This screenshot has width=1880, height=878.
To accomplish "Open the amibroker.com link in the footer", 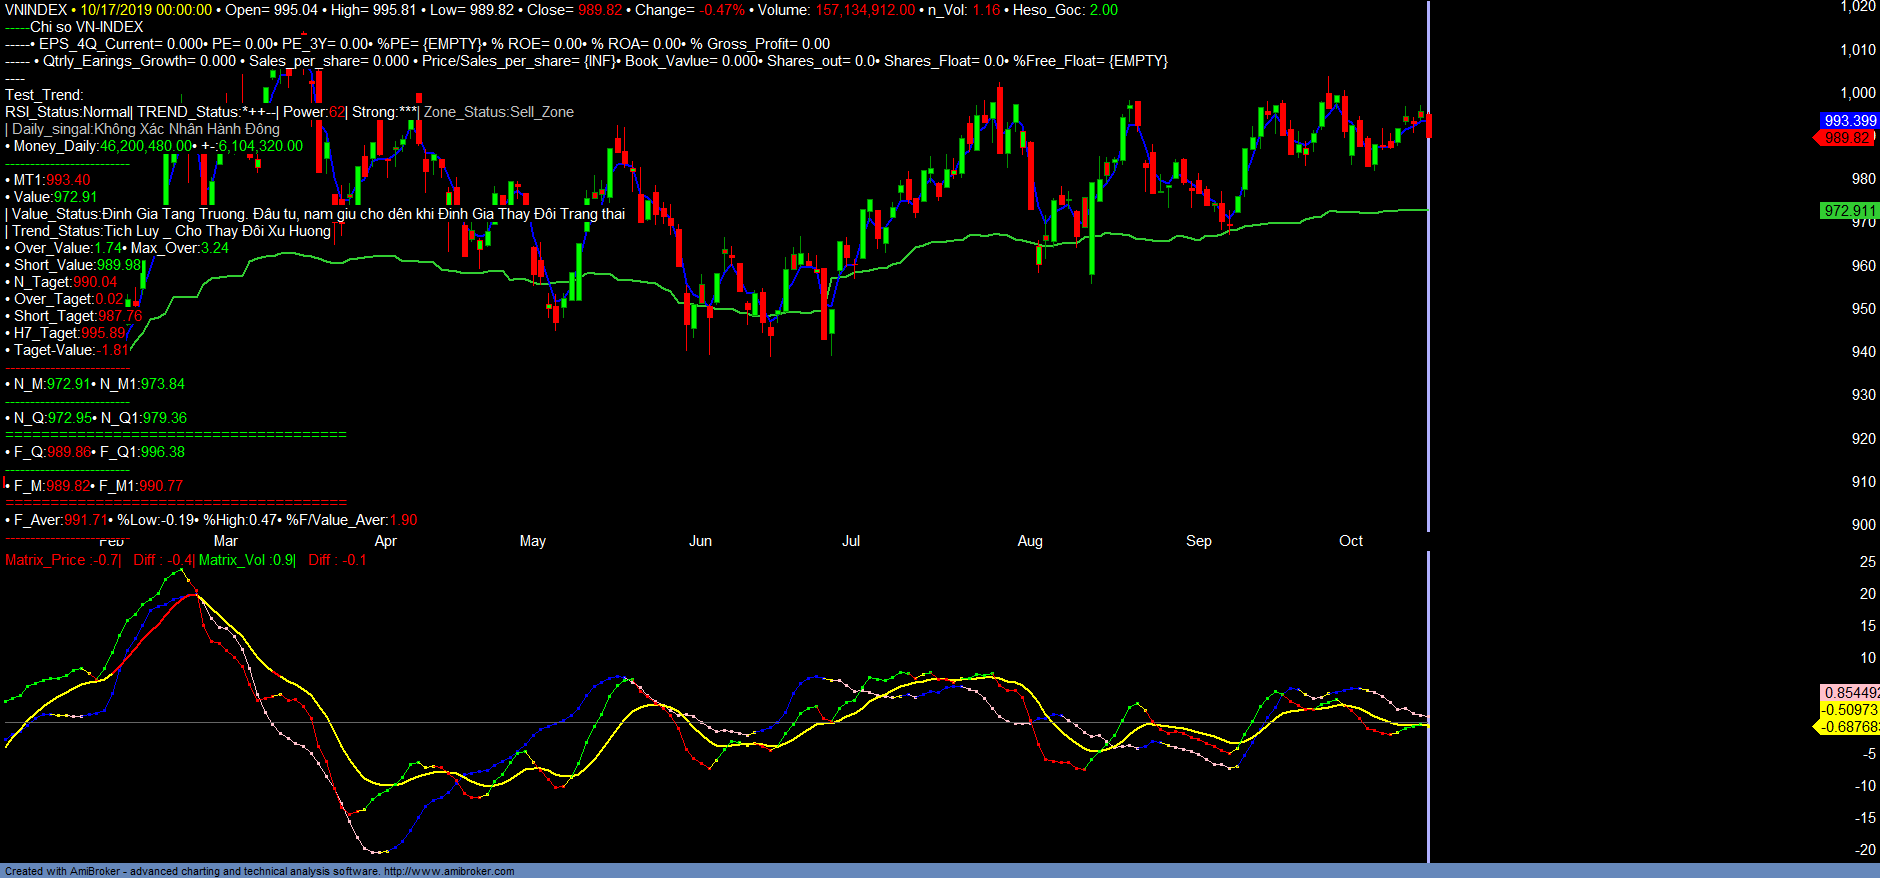I will [x=448, y=871].
